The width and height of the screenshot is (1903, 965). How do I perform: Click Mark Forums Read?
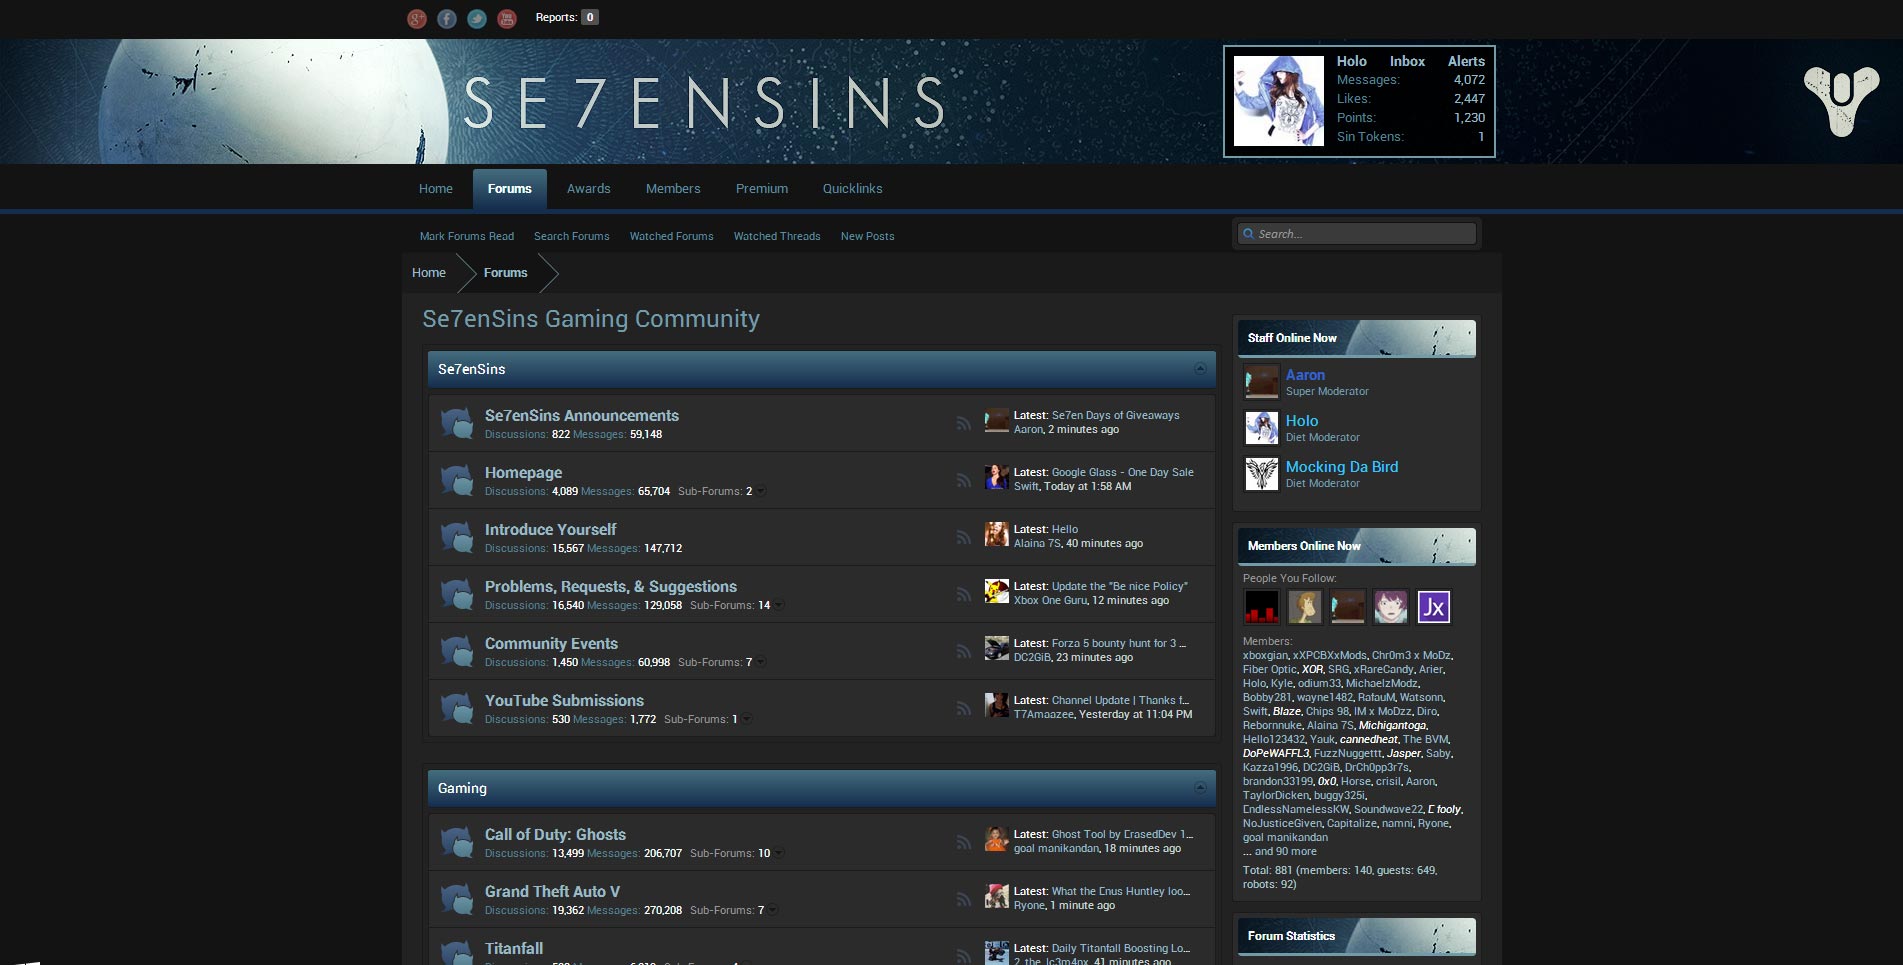(467, 237)
